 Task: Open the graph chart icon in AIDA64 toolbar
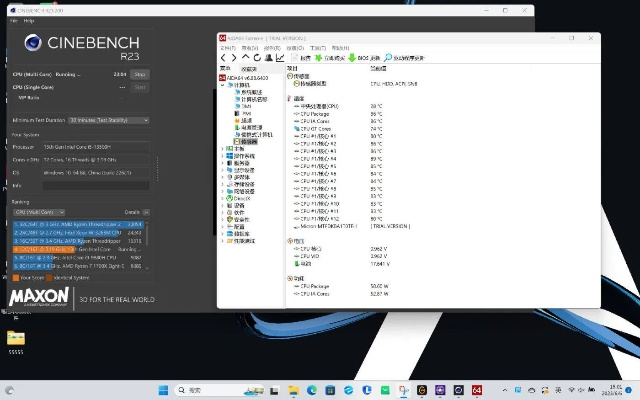point(280,58)
